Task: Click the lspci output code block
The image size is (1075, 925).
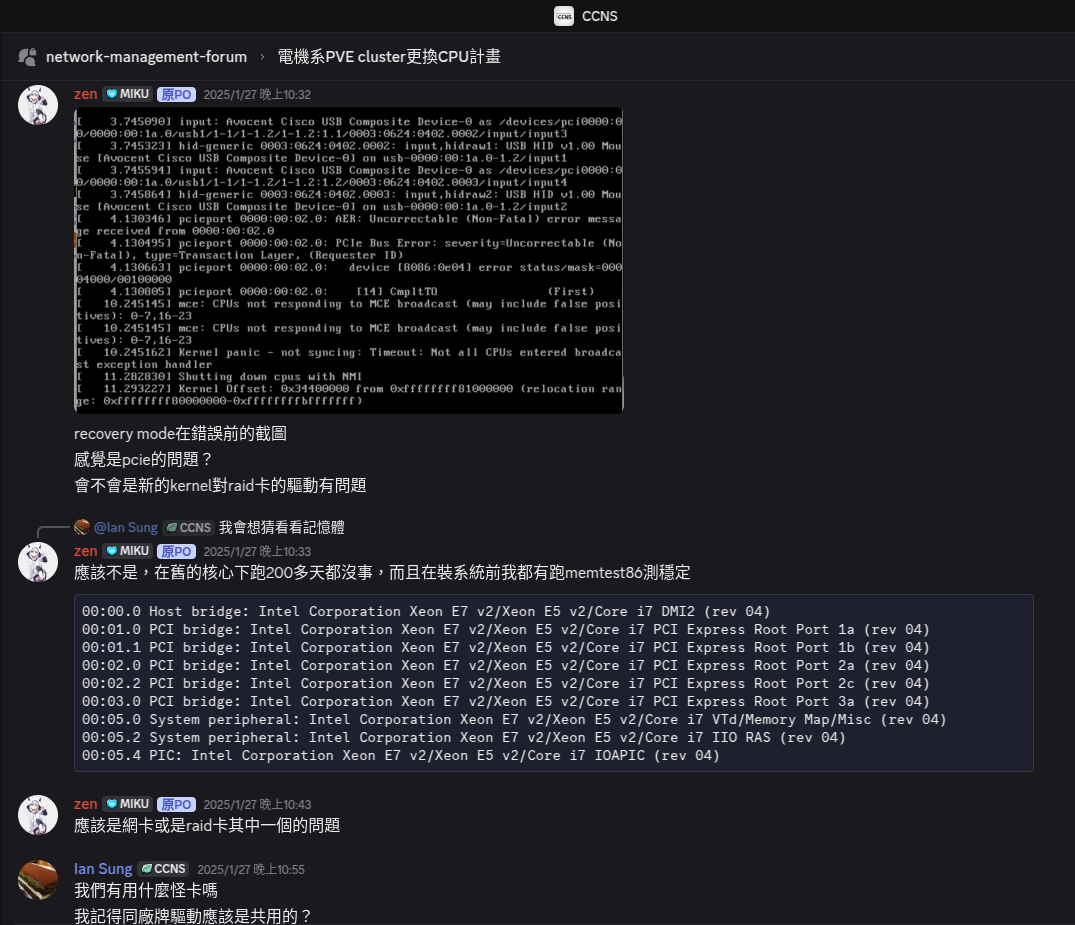Action: click(x=553, y=683)
